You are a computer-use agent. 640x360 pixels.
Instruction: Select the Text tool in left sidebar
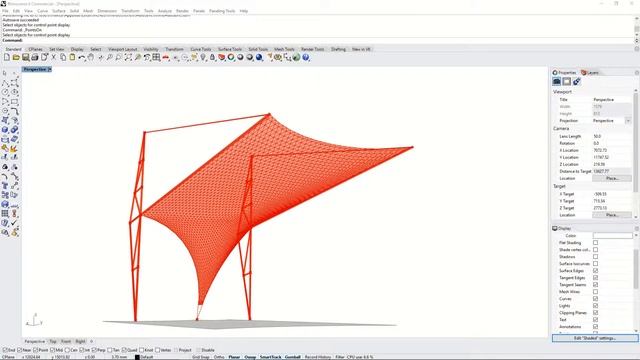click(x=5, y=185)
